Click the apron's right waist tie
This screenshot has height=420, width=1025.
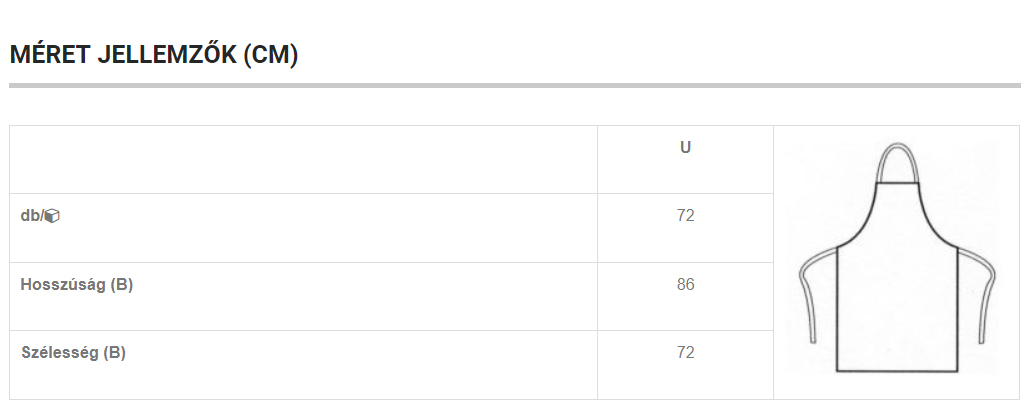click(977, 293)
